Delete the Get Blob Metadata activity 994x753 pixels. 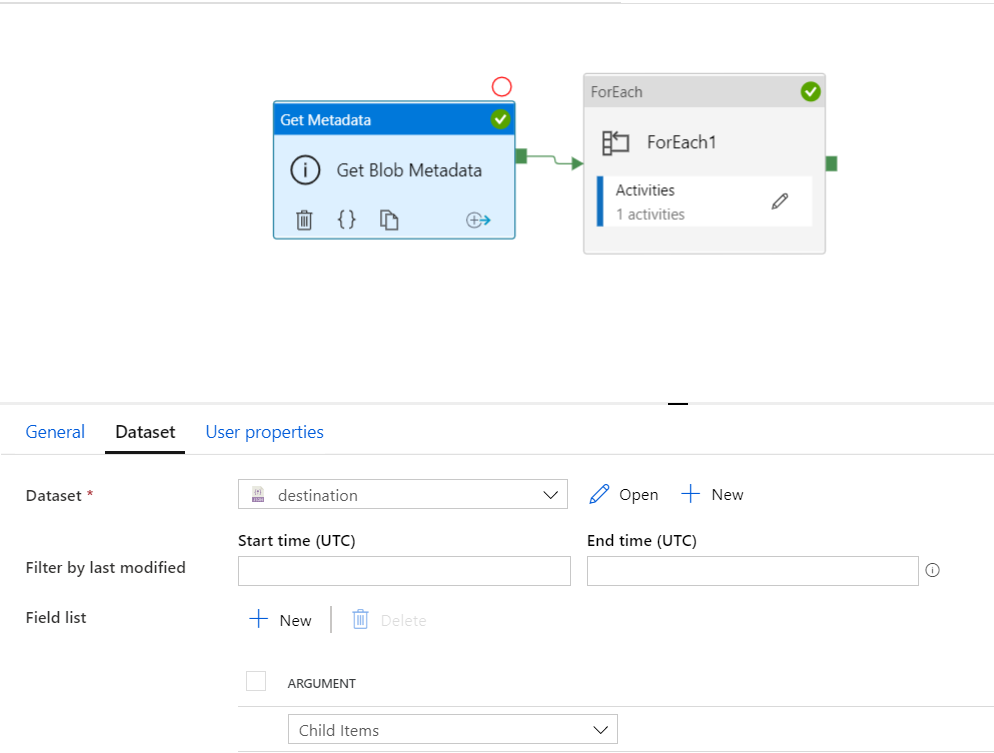click(x=305, y=220)
